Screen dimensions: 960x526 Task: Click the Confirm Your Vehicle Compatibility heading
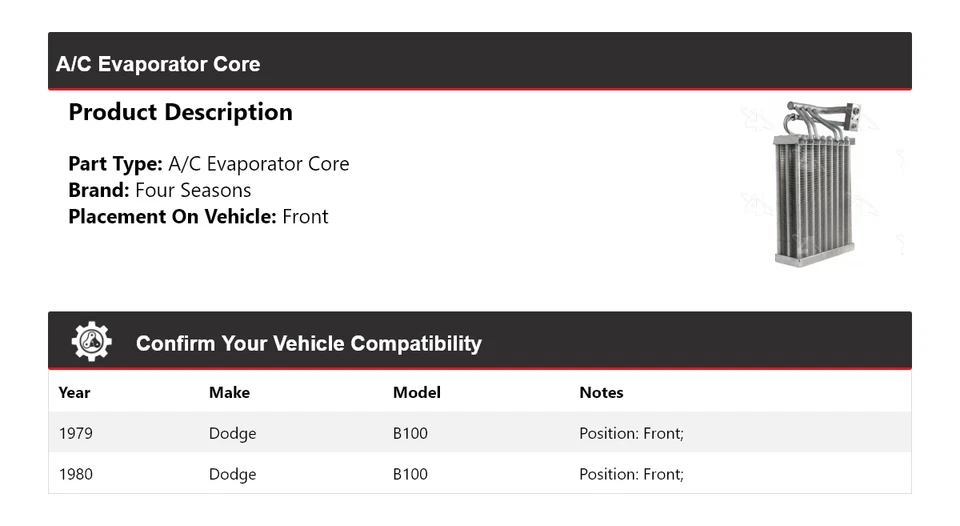tap(308, 343)
